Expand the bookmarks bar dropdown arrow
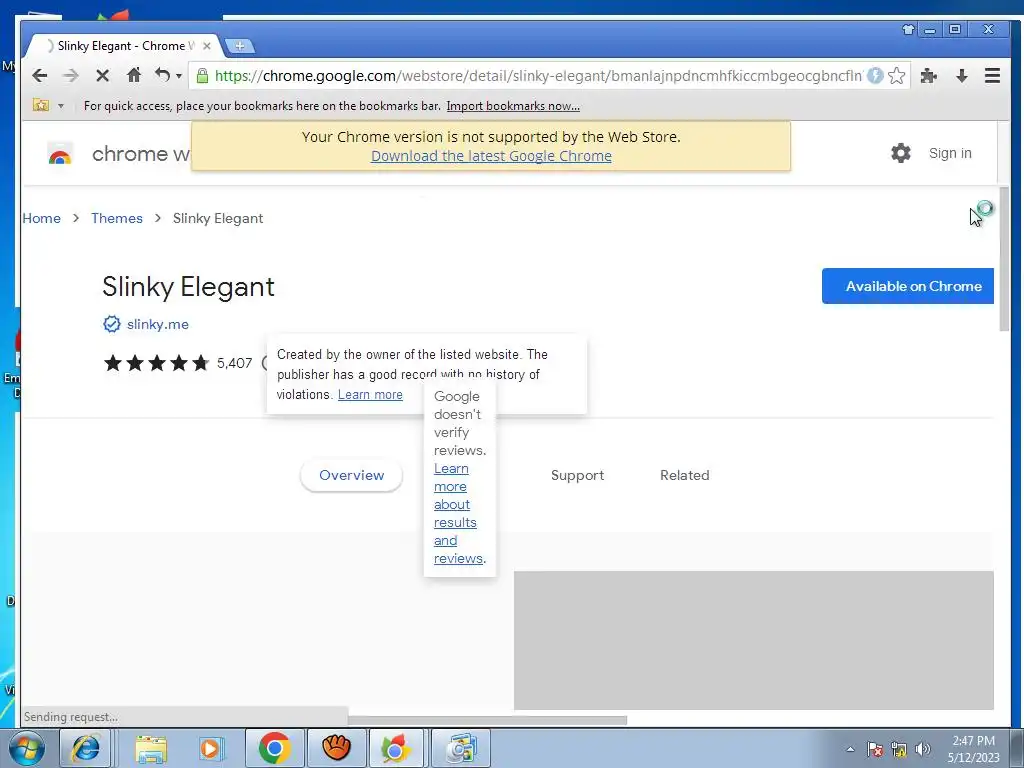The height and width of the screenshot is (768, 1024). click(x=61, y=106)
